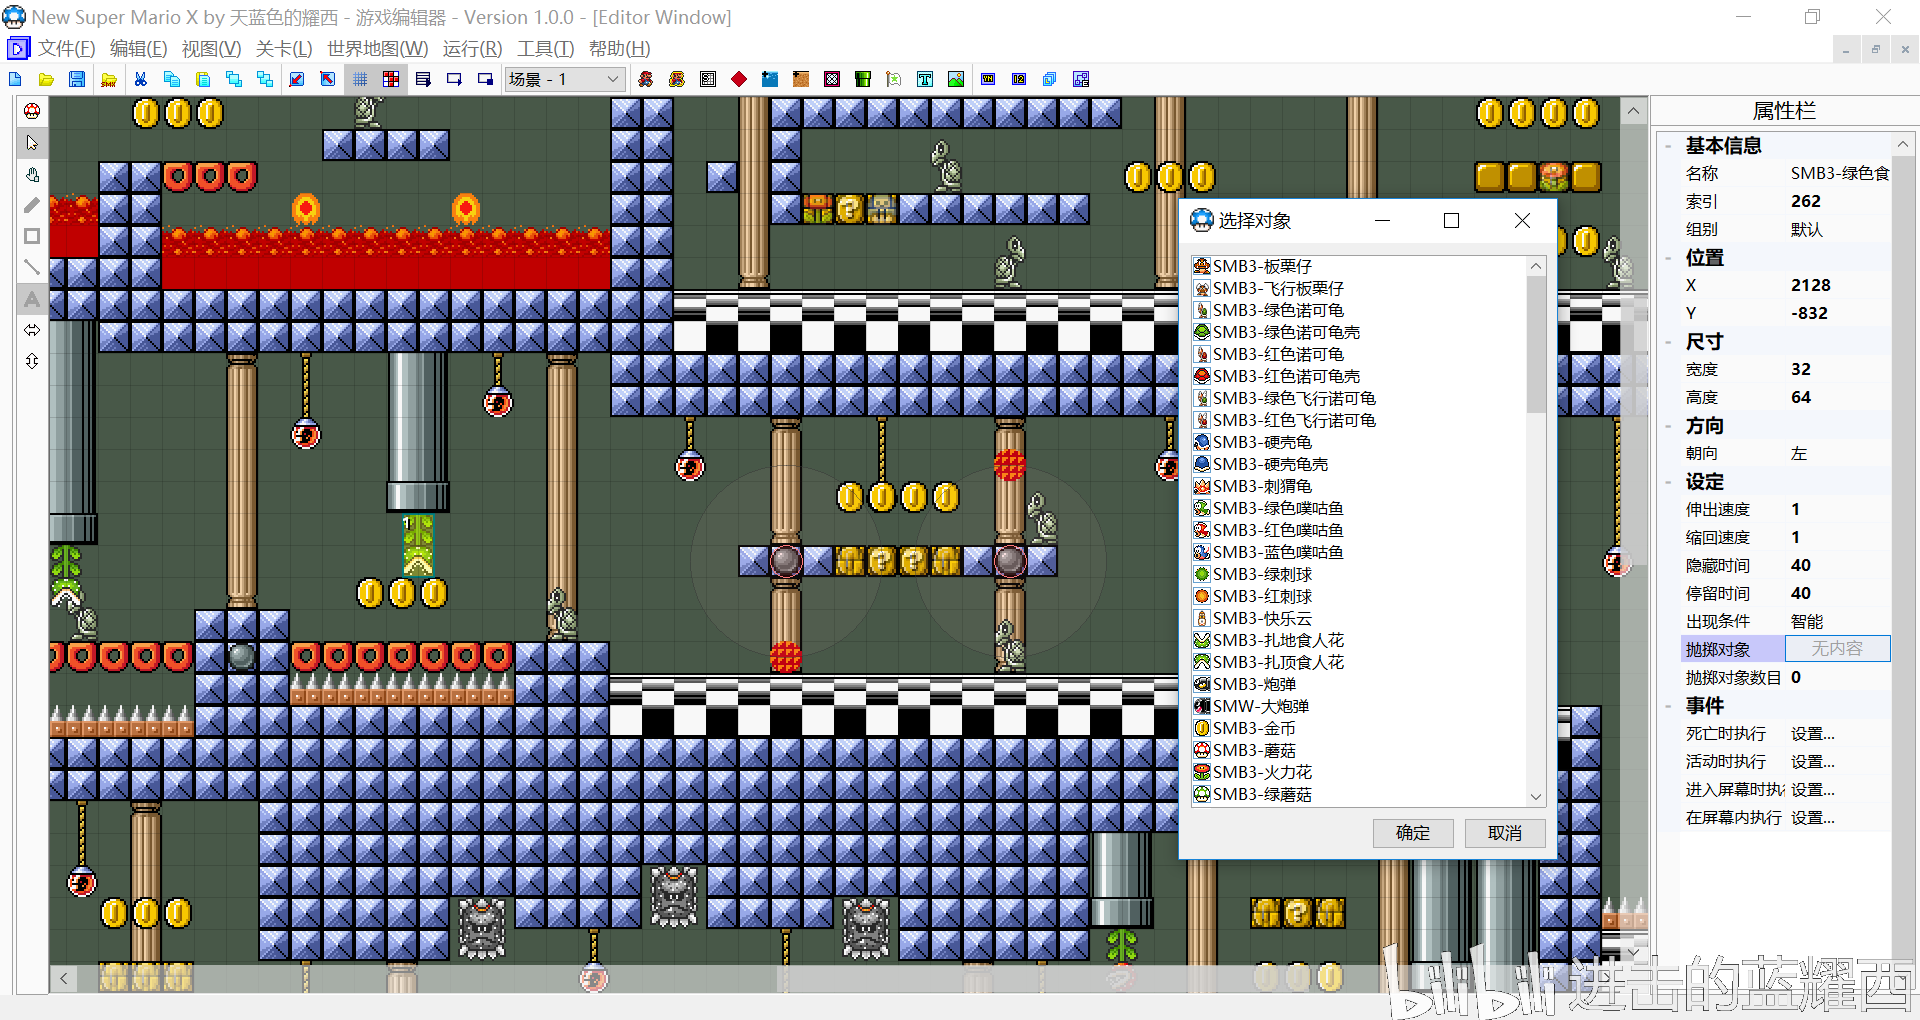Click 设置... next to 活动时执行
1920x1020 pixels.
click(1812, 761)
